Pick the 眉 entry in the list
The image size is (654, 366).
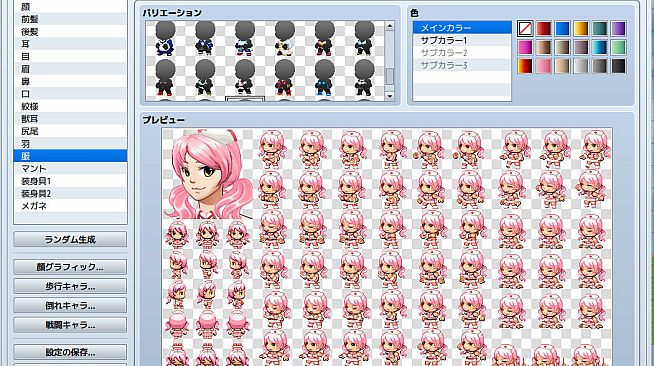[x=70, y=69]
